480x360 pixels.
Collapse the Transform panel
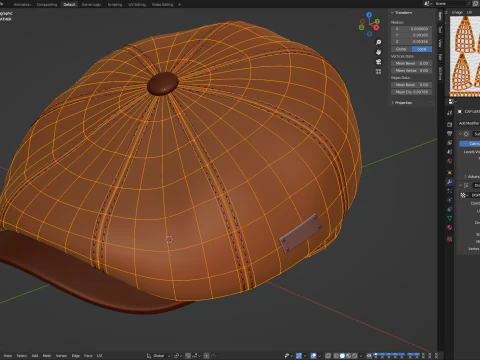[x=392, y=13]
